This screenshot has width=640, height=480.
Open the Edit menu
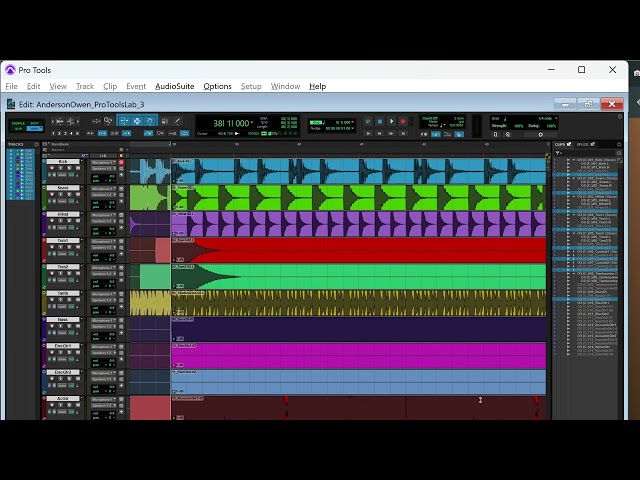[33, 86]
